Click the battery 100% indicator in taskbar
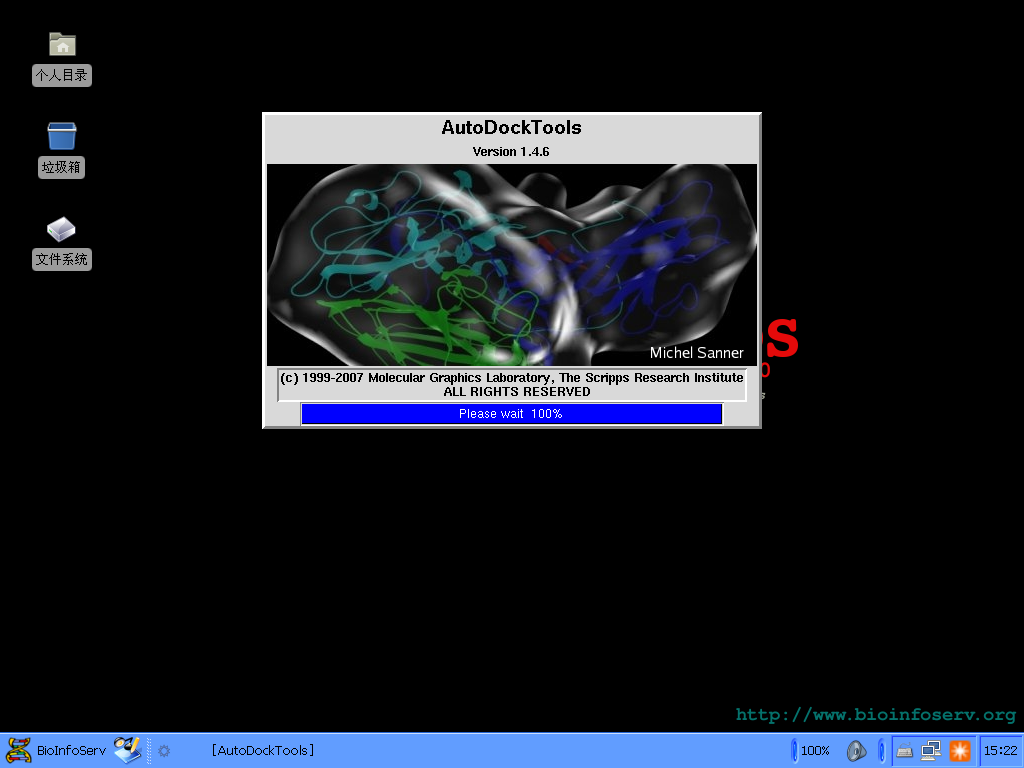This screenshot has width=1024, height=768. tap(811, 750)
